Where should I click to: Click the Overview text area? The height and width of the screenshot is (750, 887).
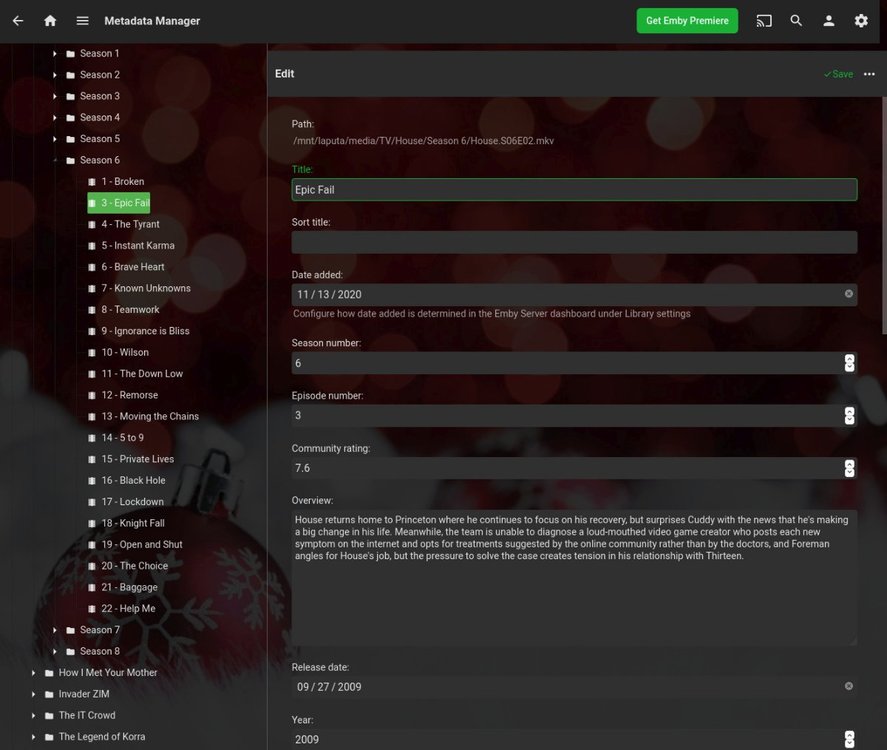[574, 577]
